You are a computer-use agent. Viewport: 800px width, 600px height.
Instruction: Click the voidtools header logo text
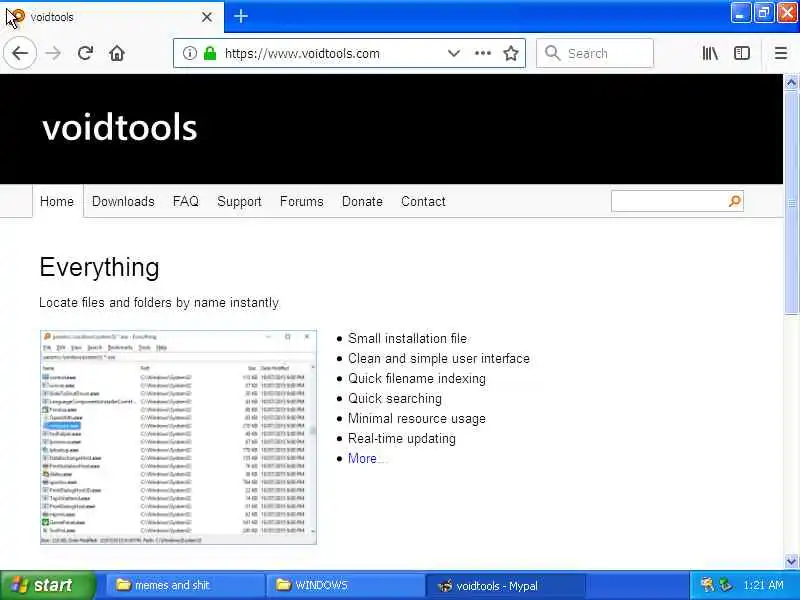[x=119, y=128]
